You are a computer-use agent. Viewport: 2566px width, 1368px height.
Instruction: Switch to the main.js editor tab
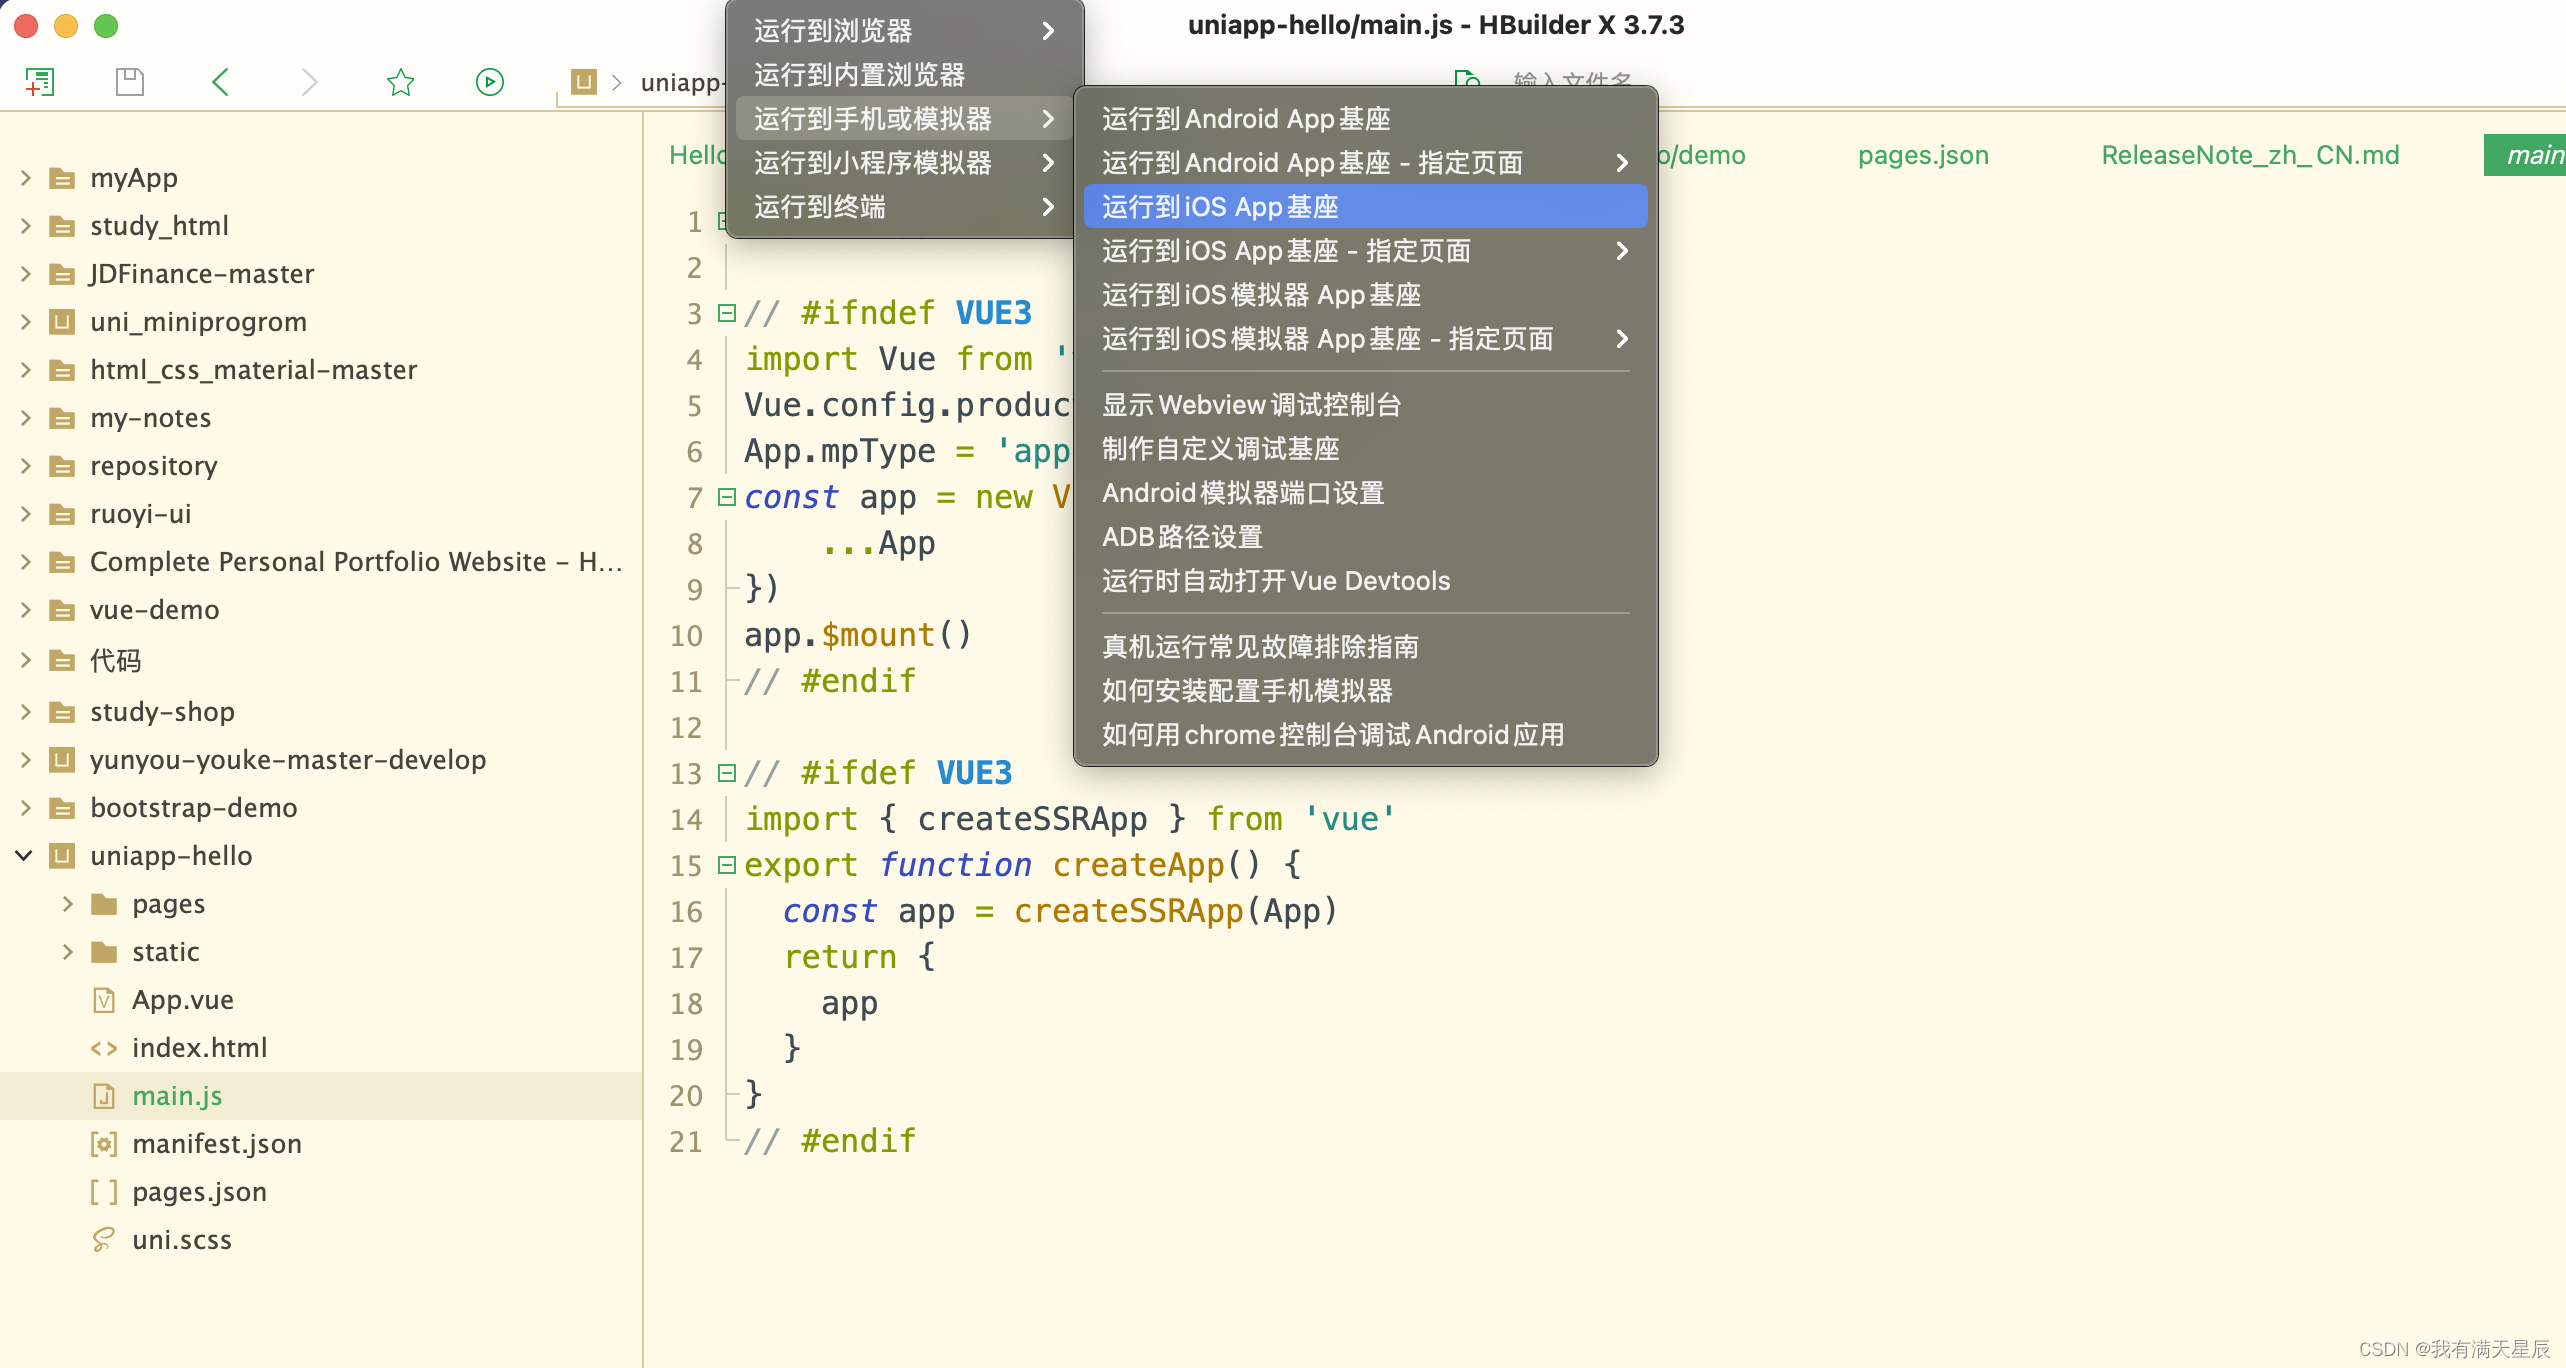click(x=2527, y=155)
